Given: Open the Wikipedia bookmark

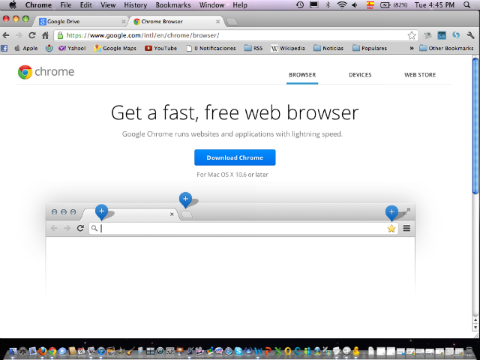Looking at the screenshot, I should point(288,48).
